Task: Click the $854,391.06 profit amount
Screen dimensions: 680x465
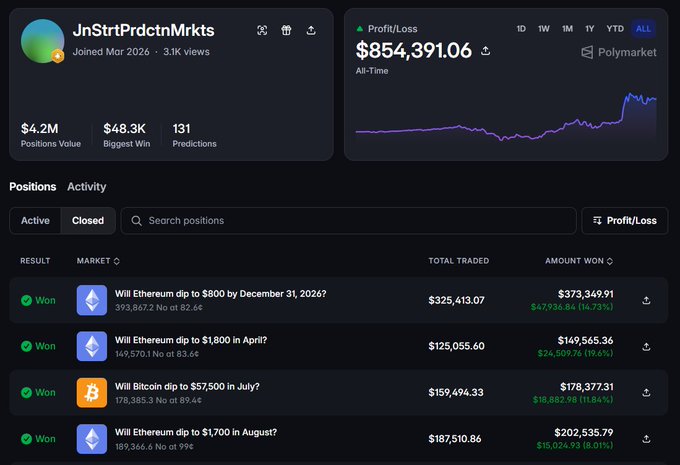Action: [x=413, y=50]
